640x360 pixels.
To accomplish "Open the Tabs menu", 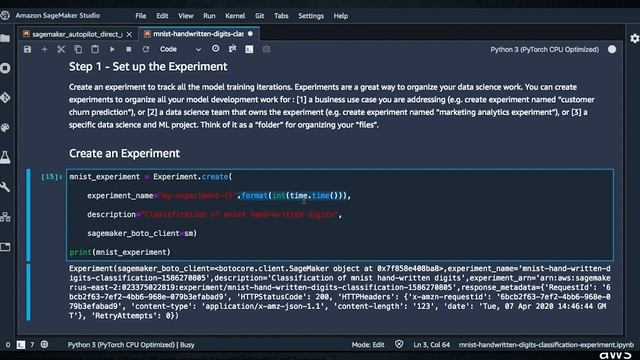I will point(281,16).
